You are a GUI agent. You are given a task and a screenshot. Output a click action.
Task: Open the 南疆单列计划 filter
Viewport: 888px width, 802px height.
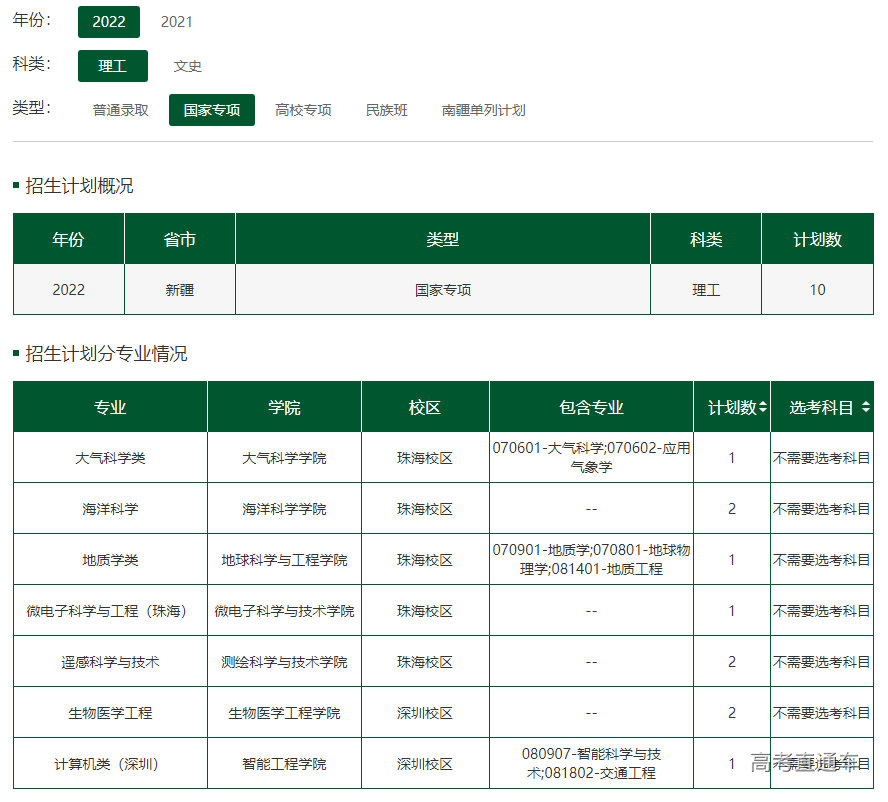[483, 110]
